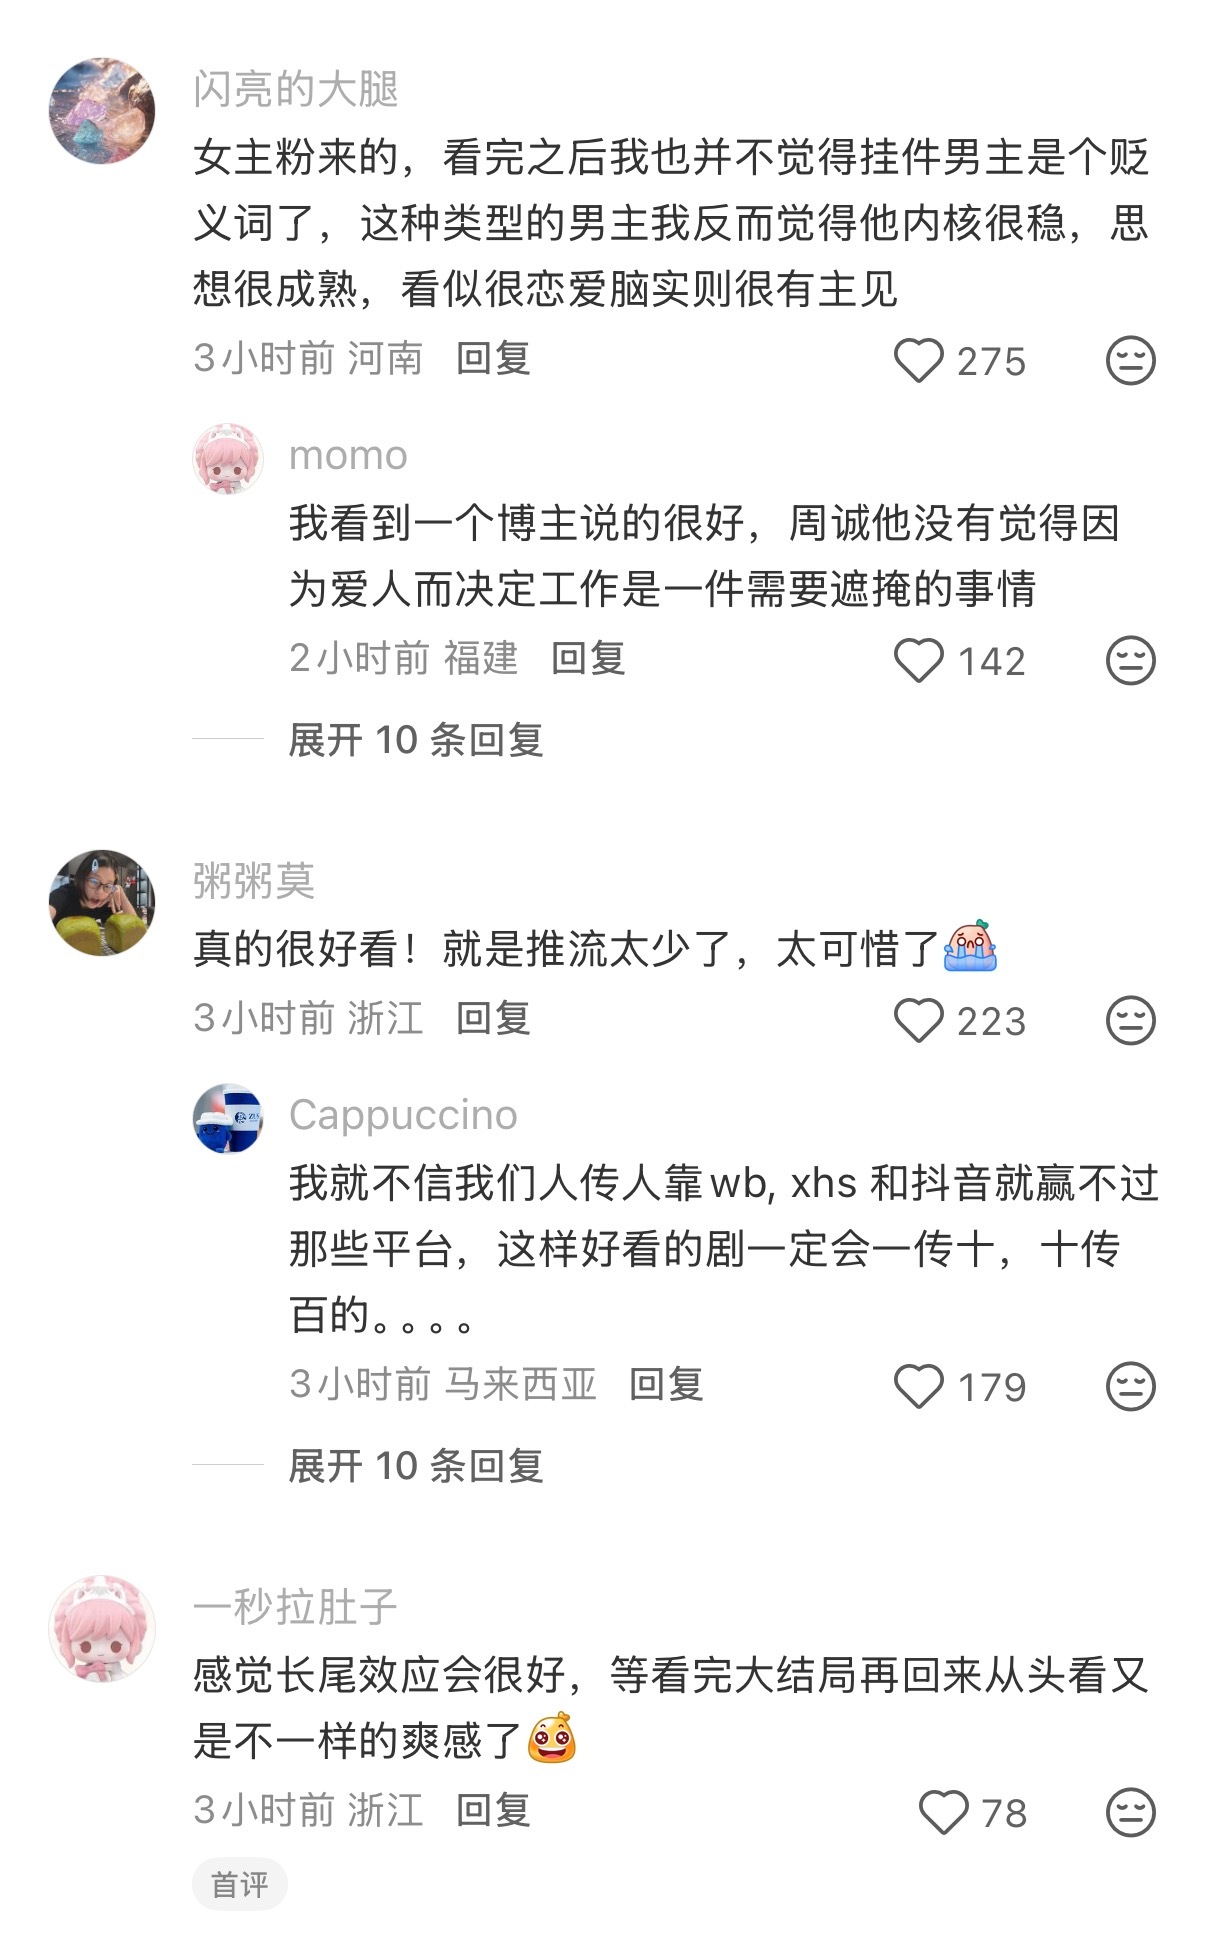Reply to 闪亮的大腿's comment
The image size is (1206, 1934).
(493, 358)
